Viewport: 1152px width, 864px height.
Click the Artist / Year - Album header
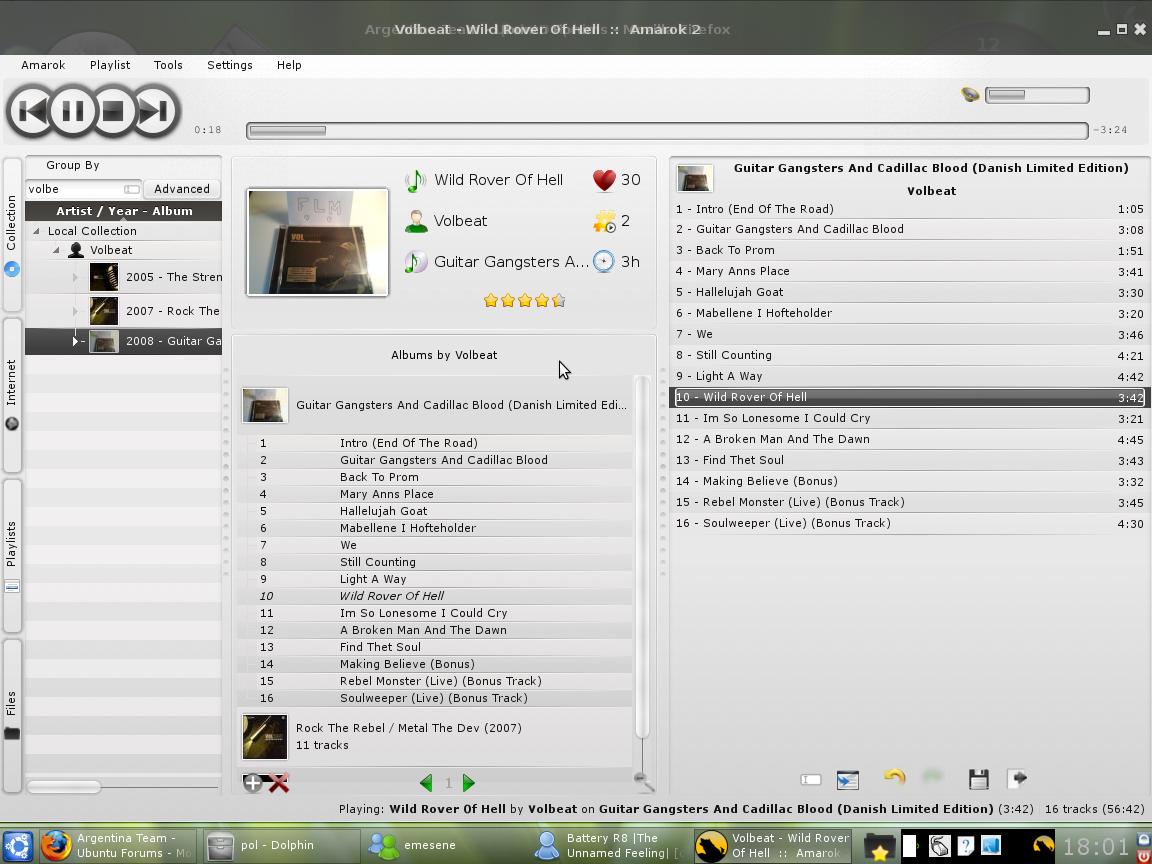pos(123,211)
